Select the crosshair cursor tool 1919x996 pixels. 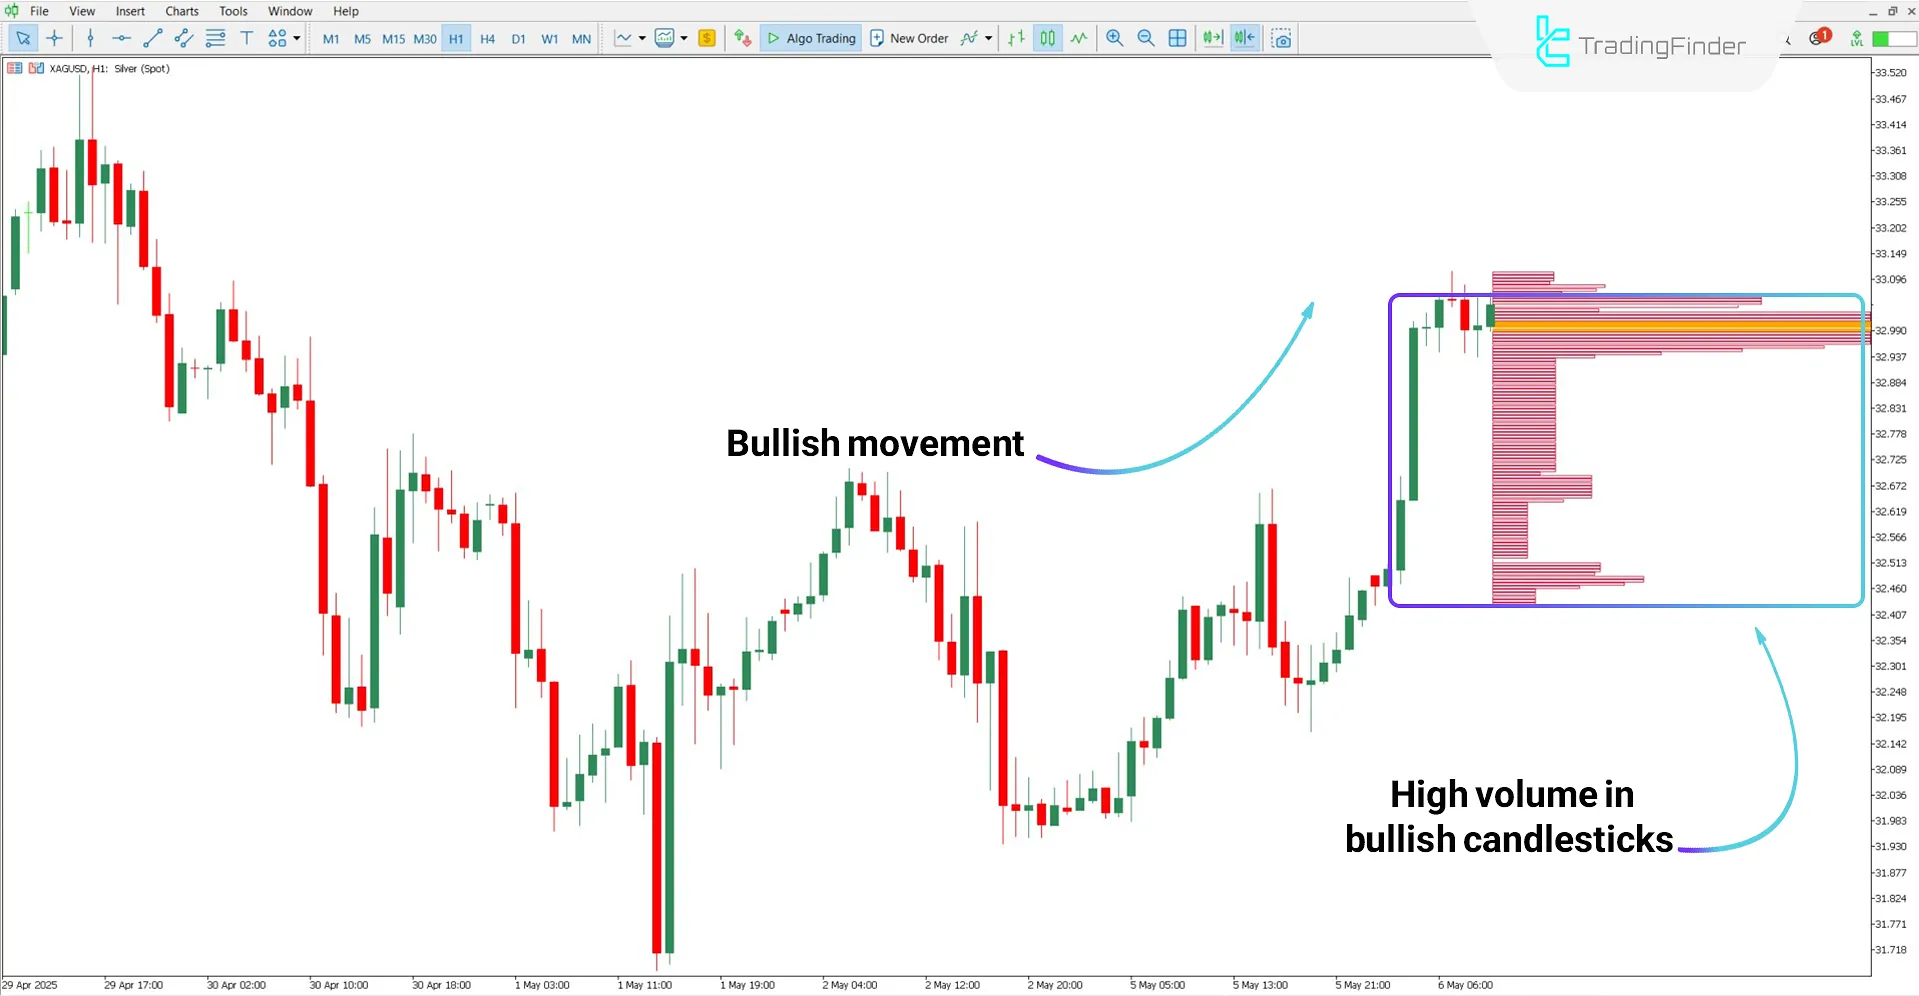(x=54, y=38)
